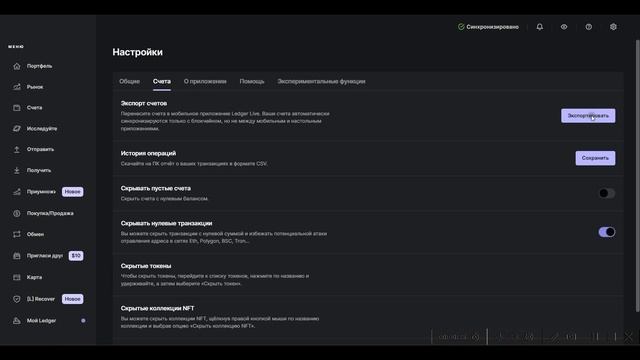The image size is (640, 360).
Task: Open the Покупка/Продажа icon in sidebar
Action: coord(17,213)
